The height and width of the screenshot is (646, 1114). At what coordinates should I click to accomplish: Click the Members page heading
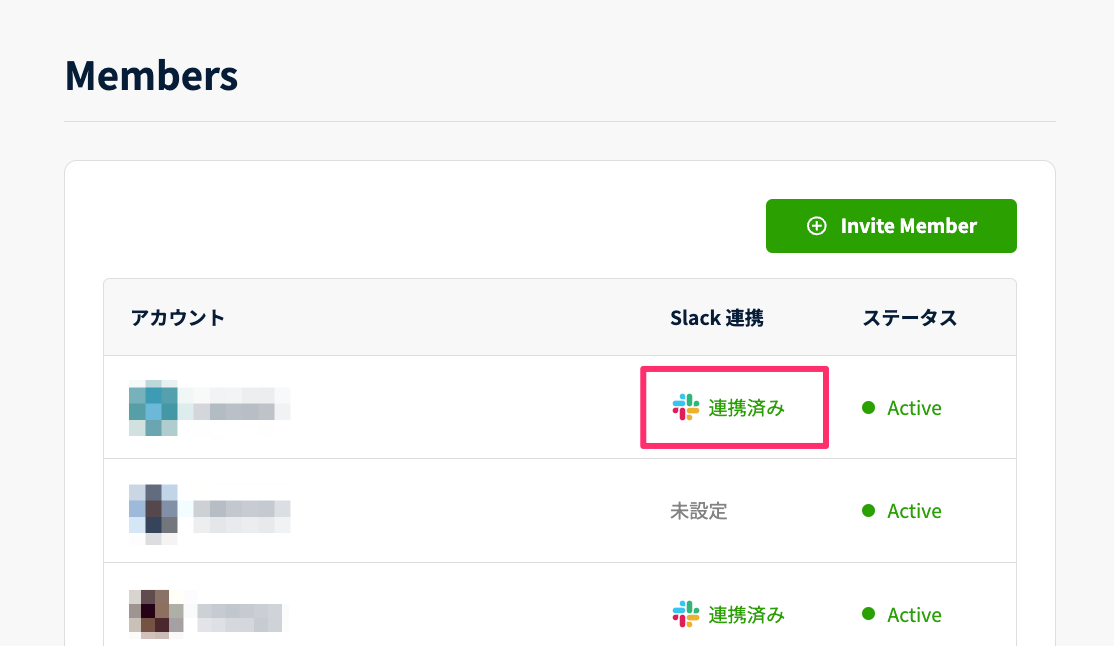click(151, 76)
